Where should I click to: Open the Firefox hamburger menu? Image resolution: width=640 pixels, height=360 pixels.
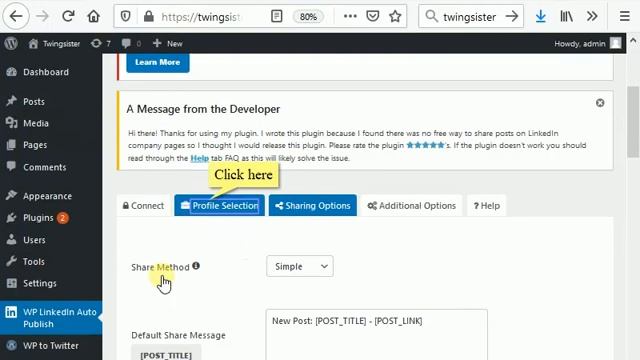[x=624, y=16]
